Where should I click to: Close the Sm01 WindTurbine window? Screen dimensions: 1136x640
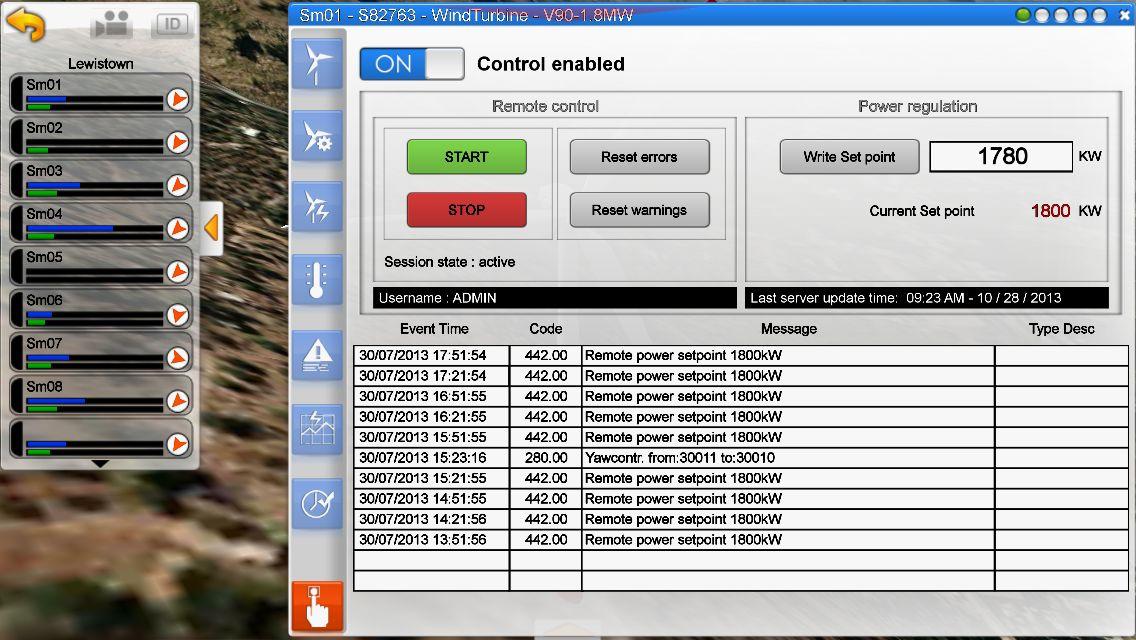coord(1124,15)
